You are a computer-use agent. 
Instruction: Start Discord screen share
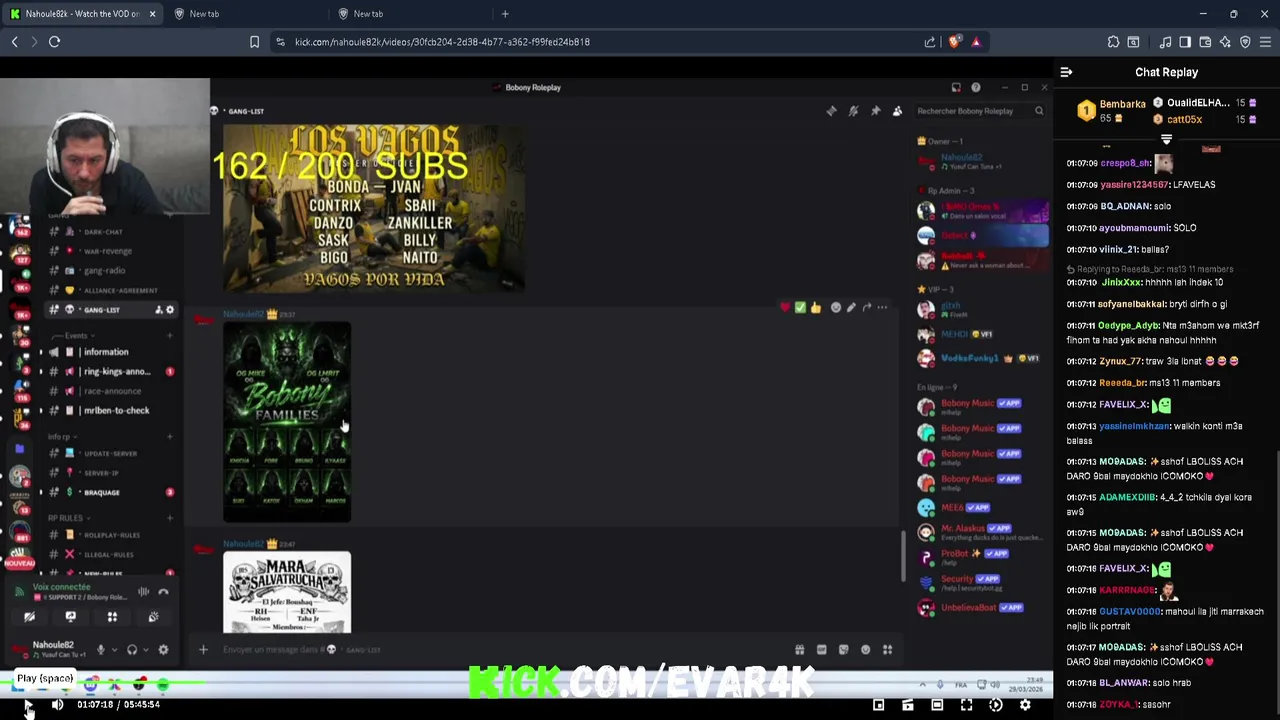(x=70, y=617)
